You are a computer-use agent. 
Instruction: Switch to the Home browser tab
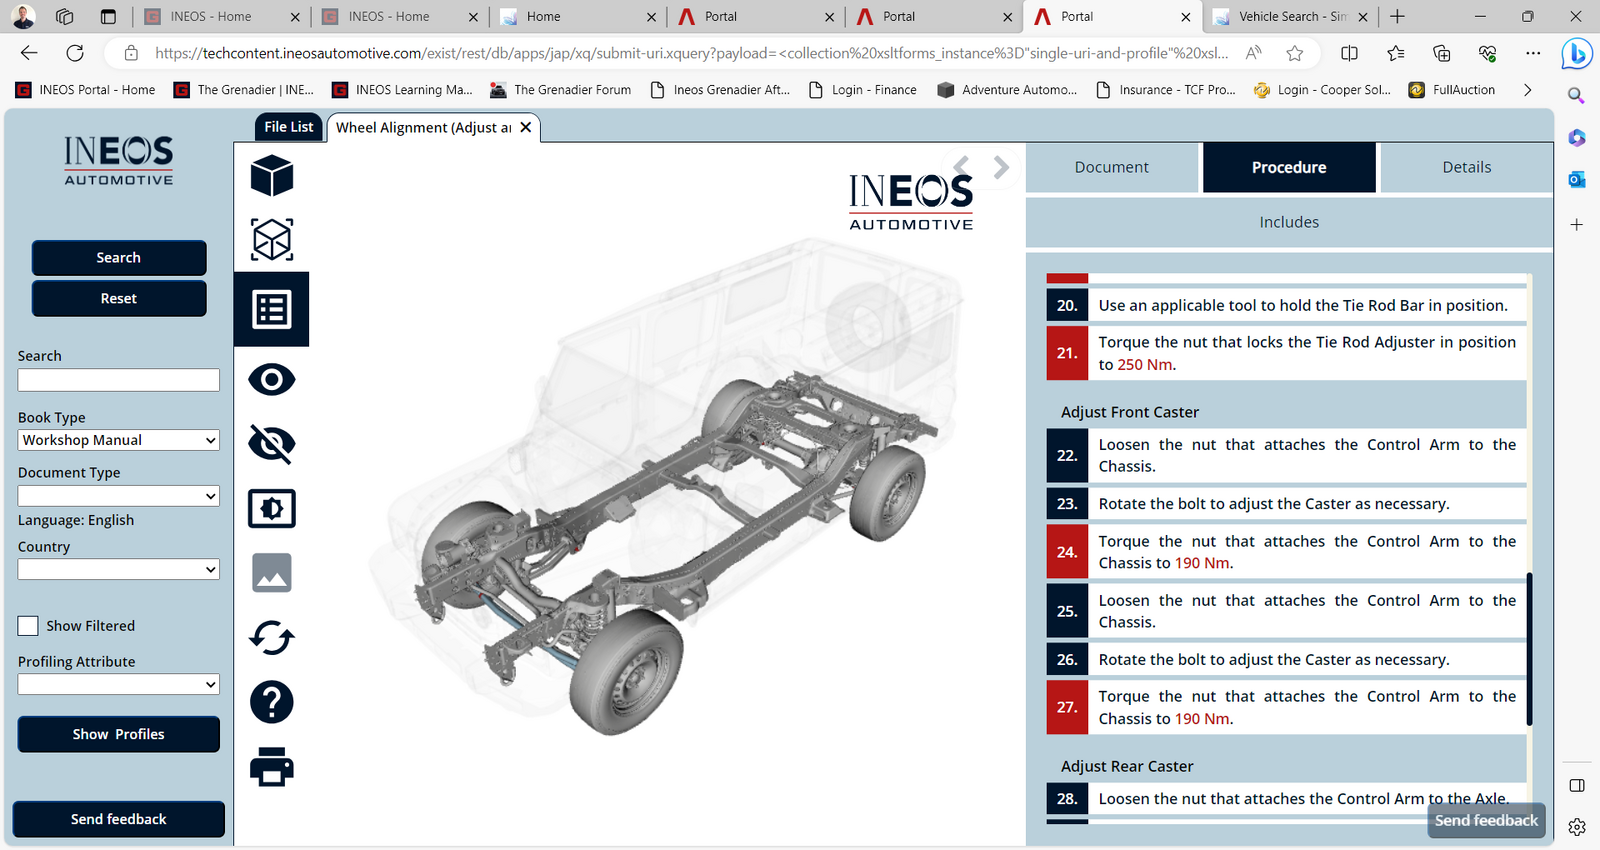click(x=579, y=16)
